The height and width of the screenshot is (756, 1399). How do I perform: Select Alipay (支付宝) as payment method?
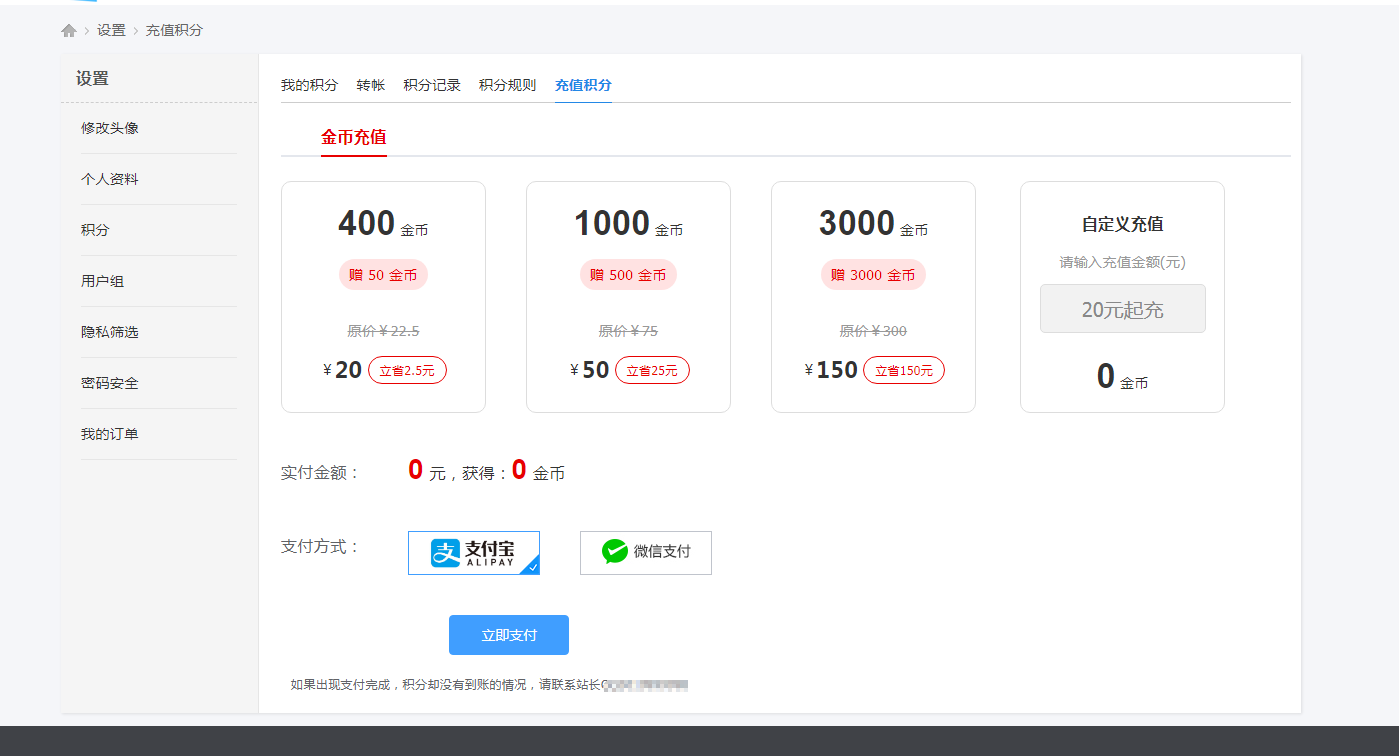(473, 553)
